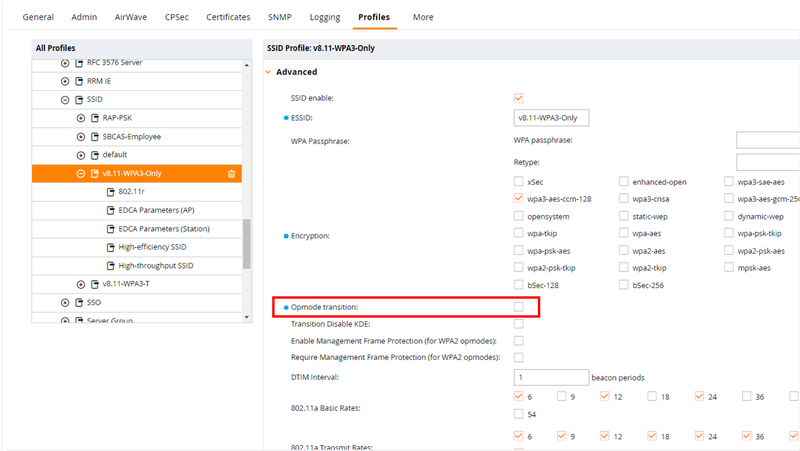
Task: Go to the CPSec tab
Action: (x=177, y=17)
